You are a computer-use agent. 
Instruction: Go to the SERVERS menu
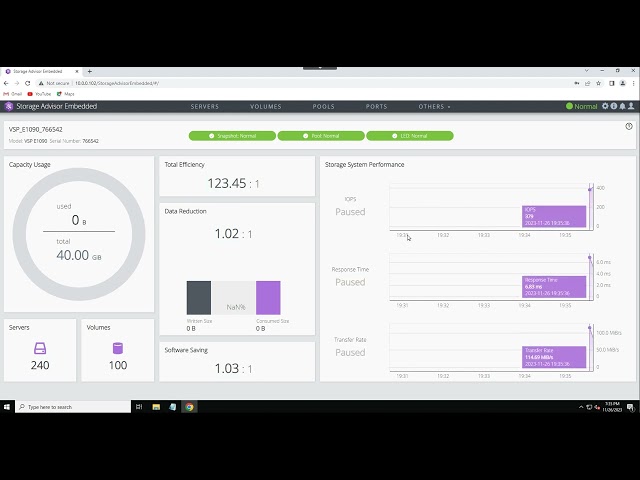204,107
